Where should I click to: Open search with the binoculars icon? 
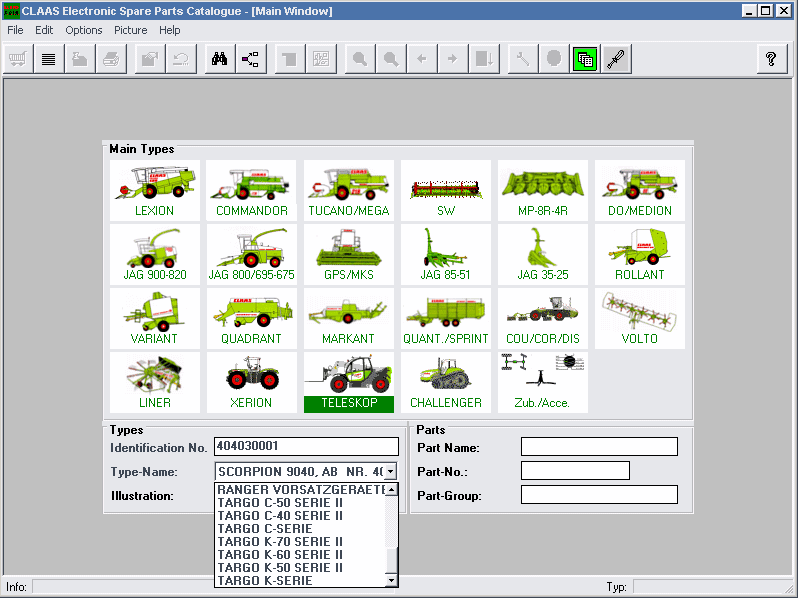[219, 59]
